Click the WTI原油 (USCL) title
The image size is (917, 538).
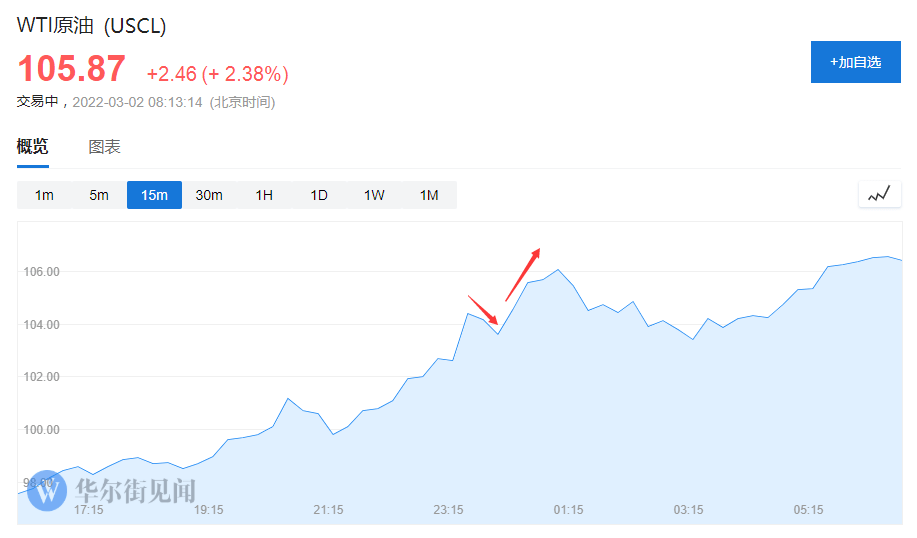click(92, 26)
